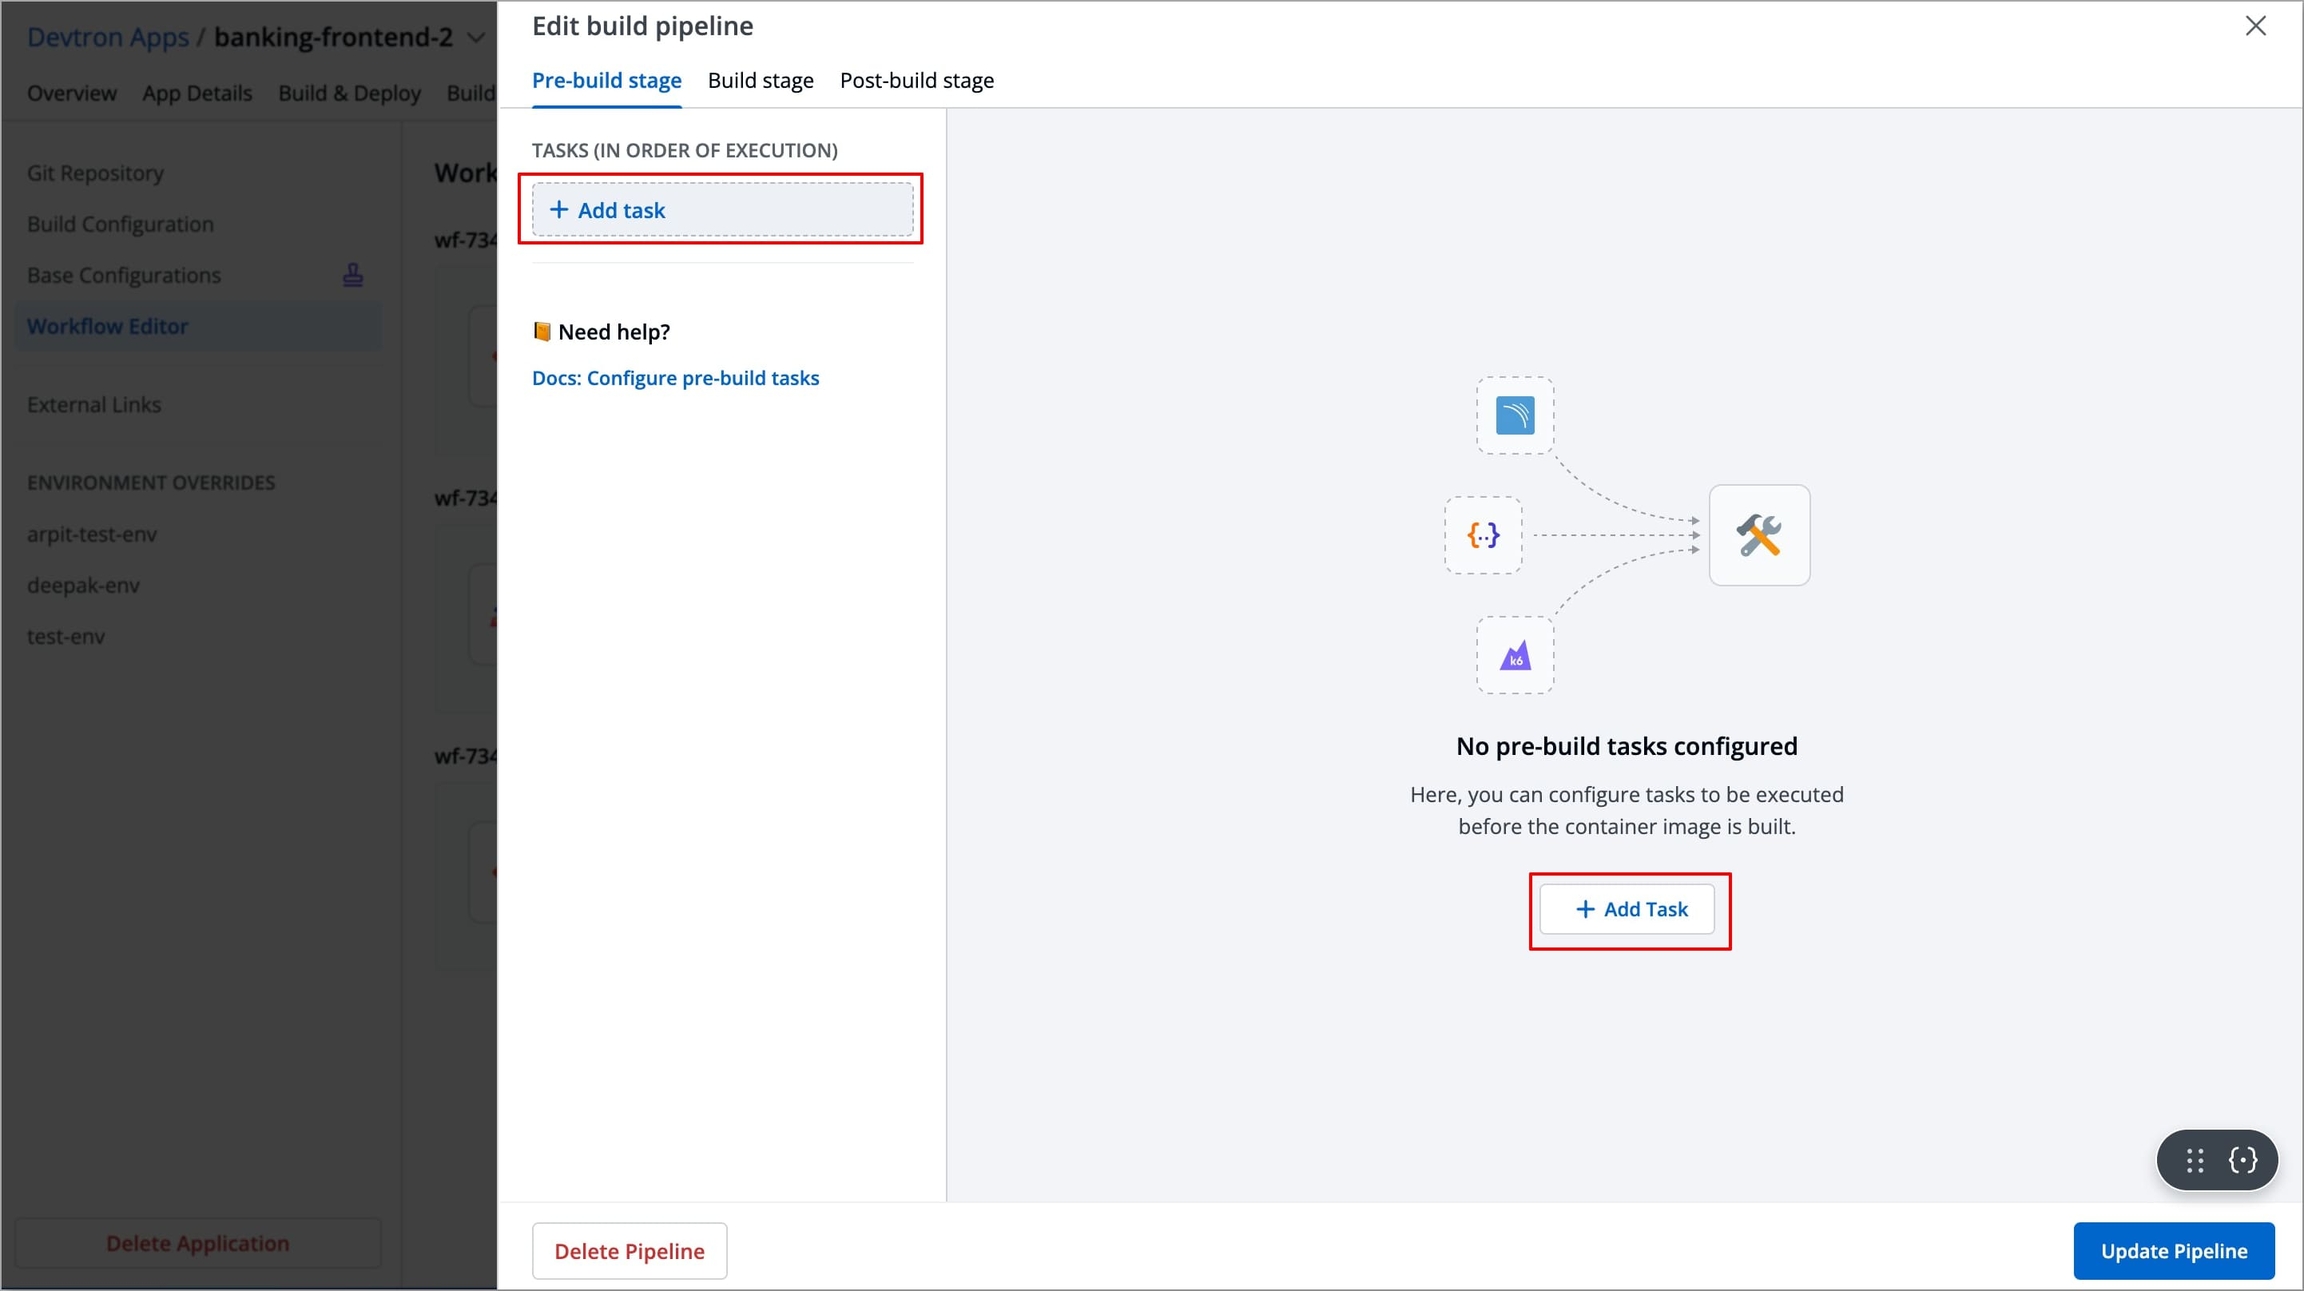Switch to the Post-build stage tab

coord(916,80)
